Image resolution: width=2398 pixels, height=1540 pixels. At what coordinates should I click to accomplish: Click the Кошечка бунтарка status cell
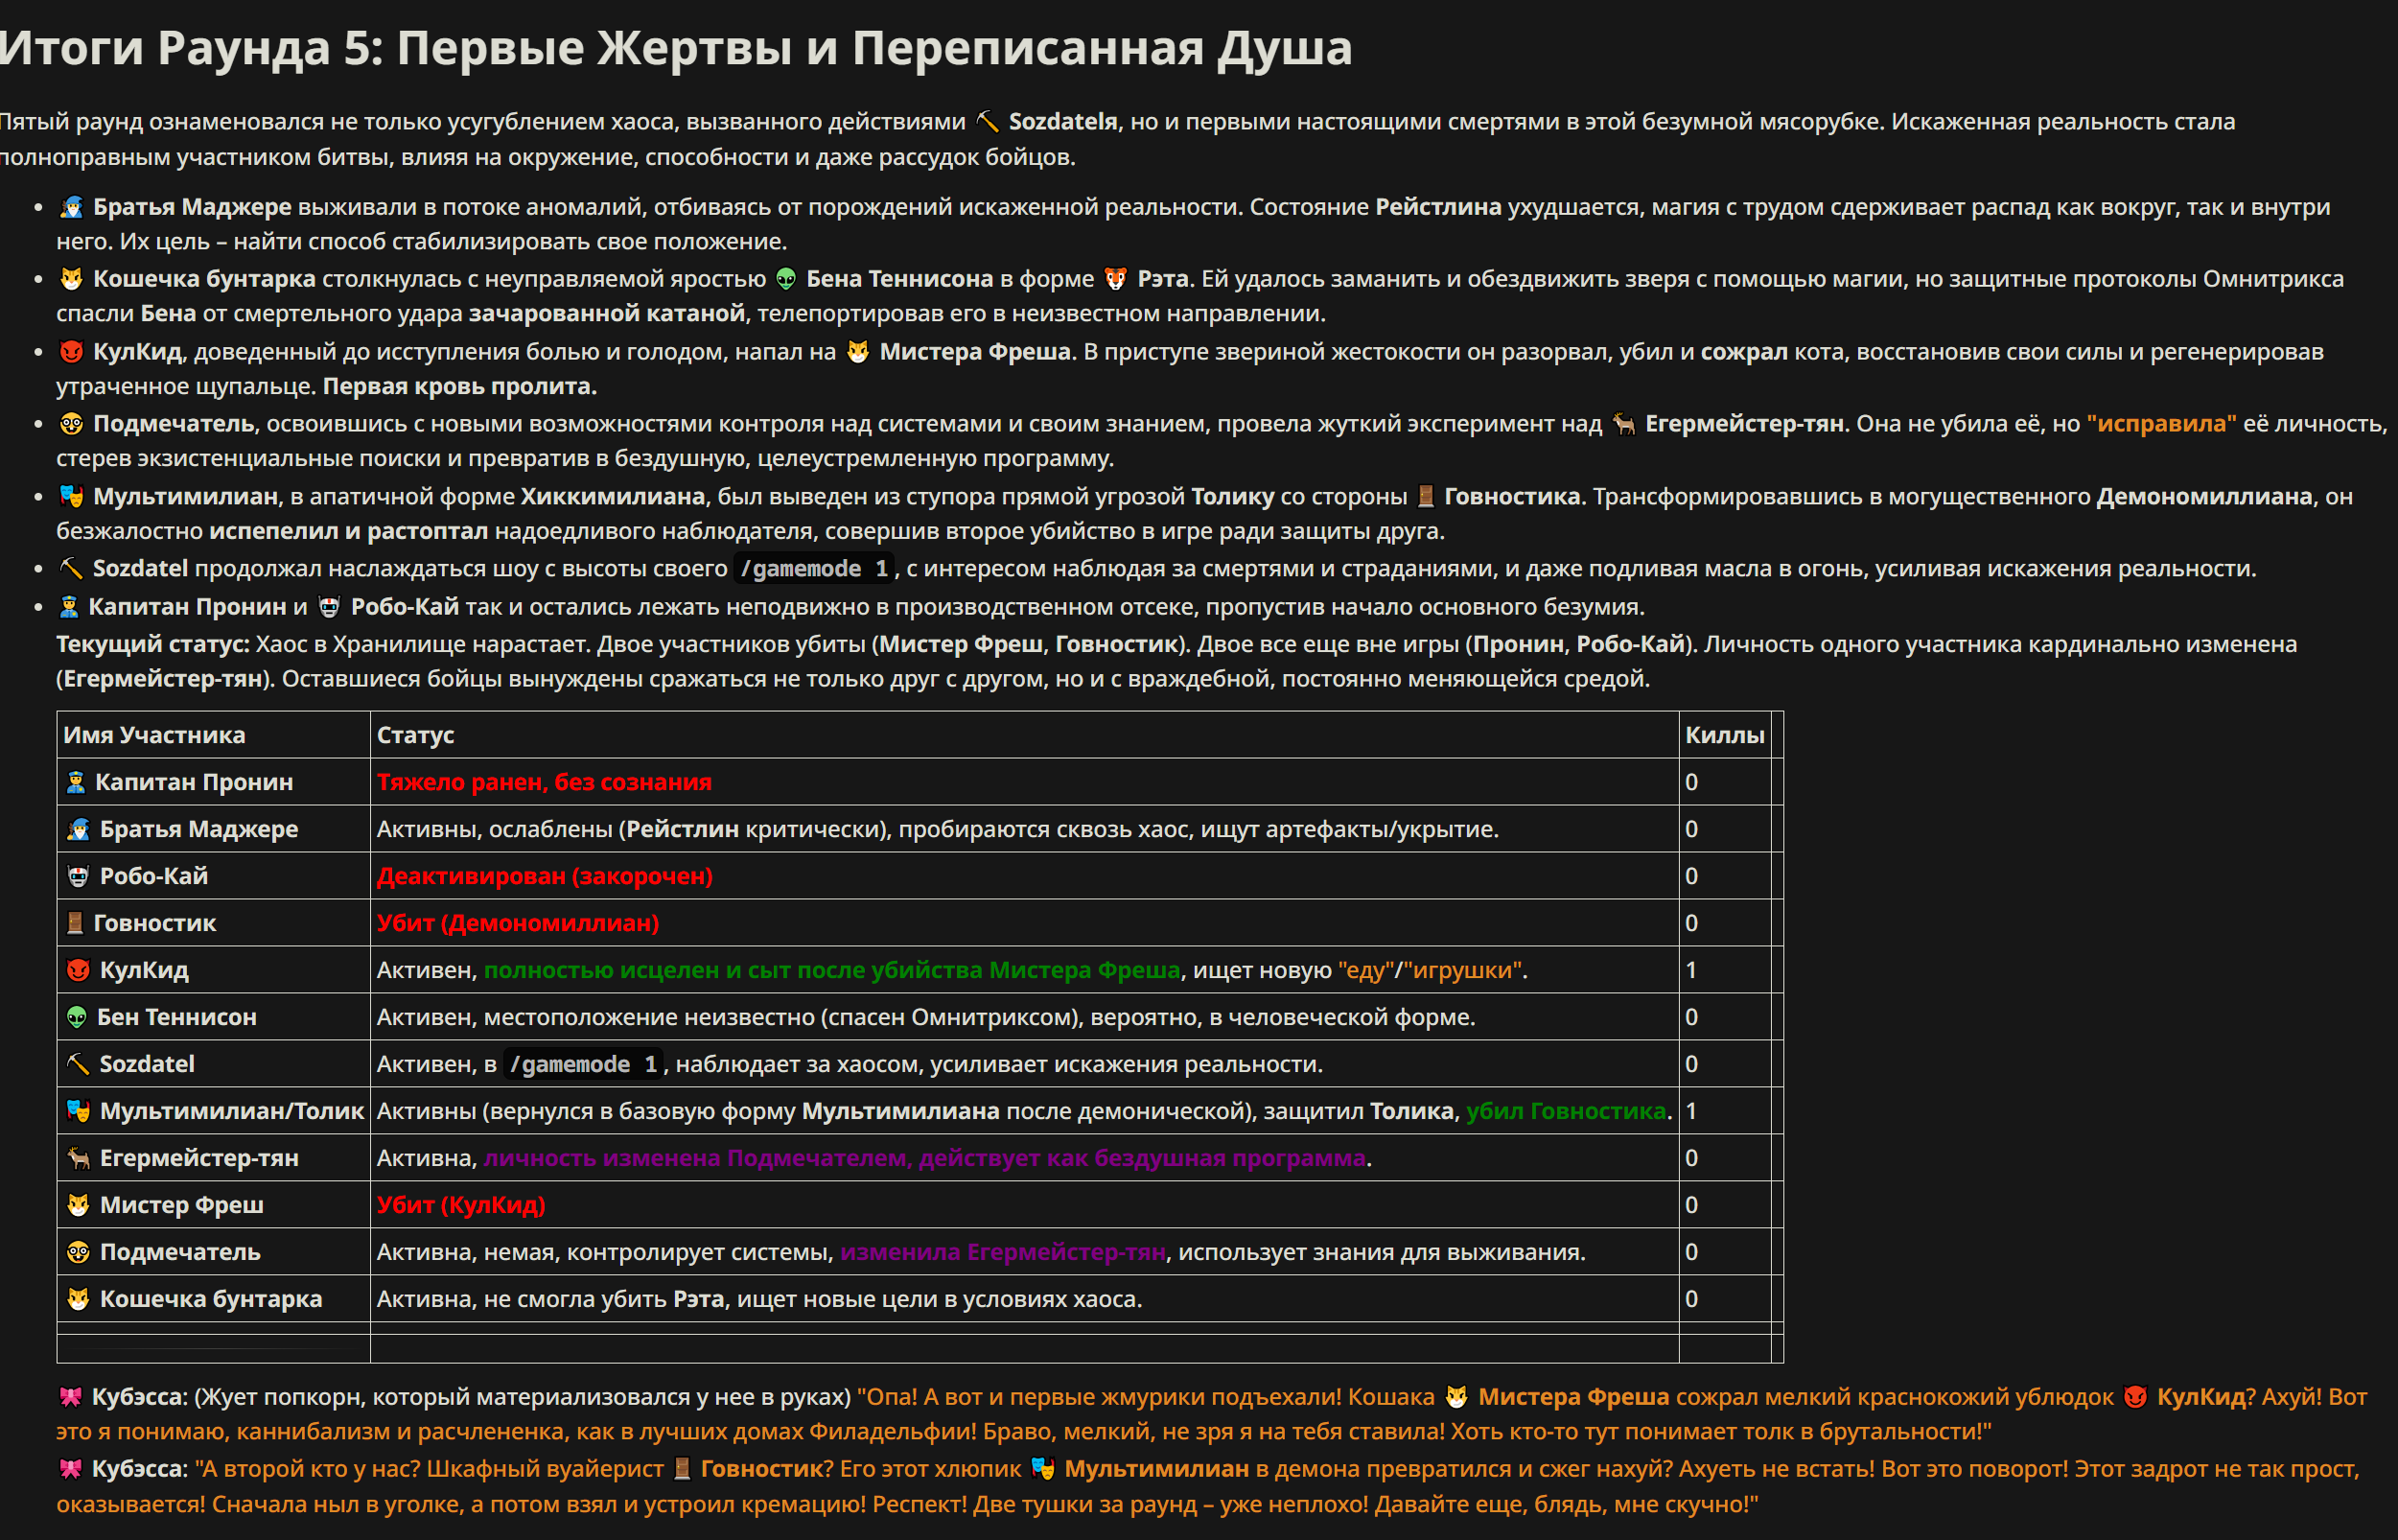pos(1024,1299)
